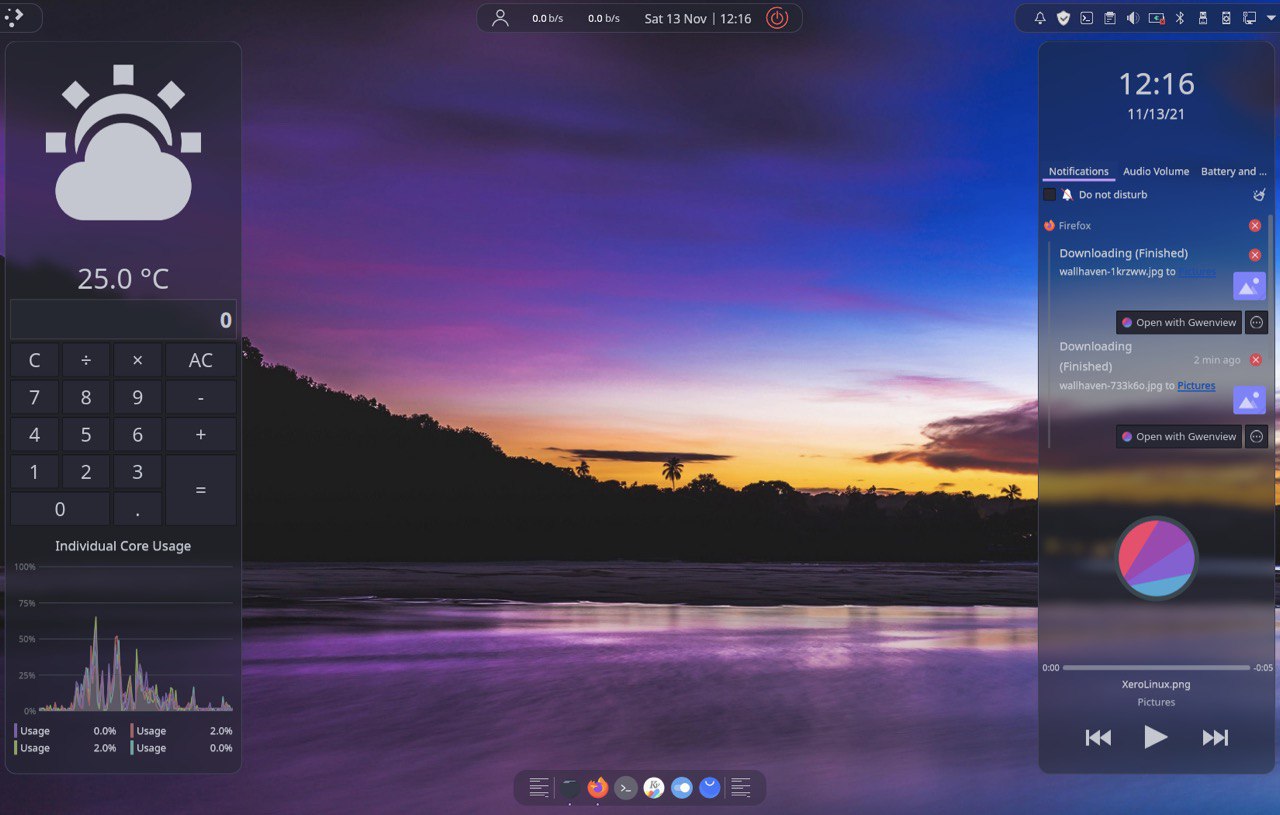This screenshot has height=815, width=1280.
Task: Click the media playback progress slider
Action: (1156, 667)
